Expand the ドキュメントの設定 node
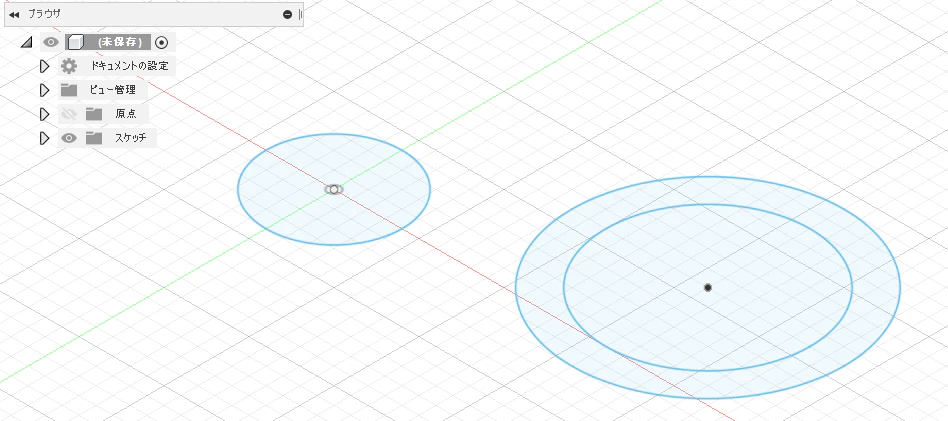Screen dimensions: 948x421 point(44,66)
